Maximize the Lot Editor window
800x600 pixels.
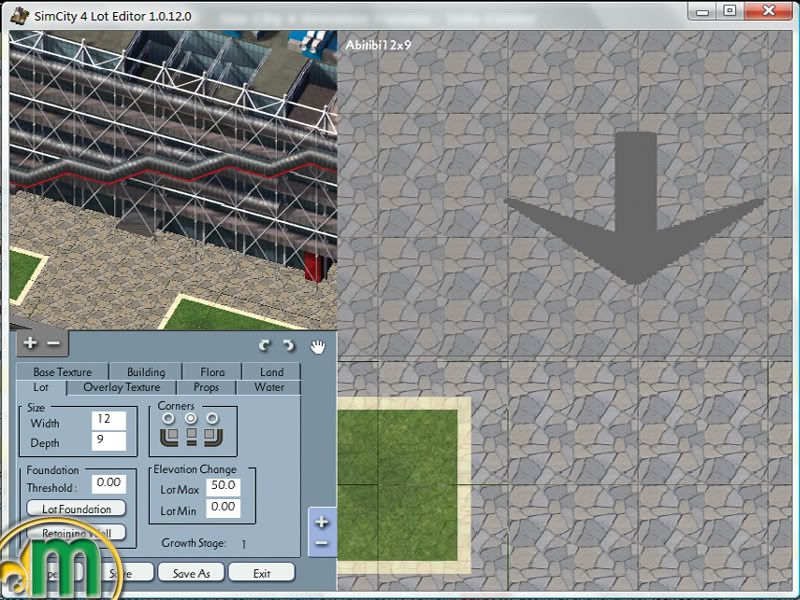tap(730, 12)
